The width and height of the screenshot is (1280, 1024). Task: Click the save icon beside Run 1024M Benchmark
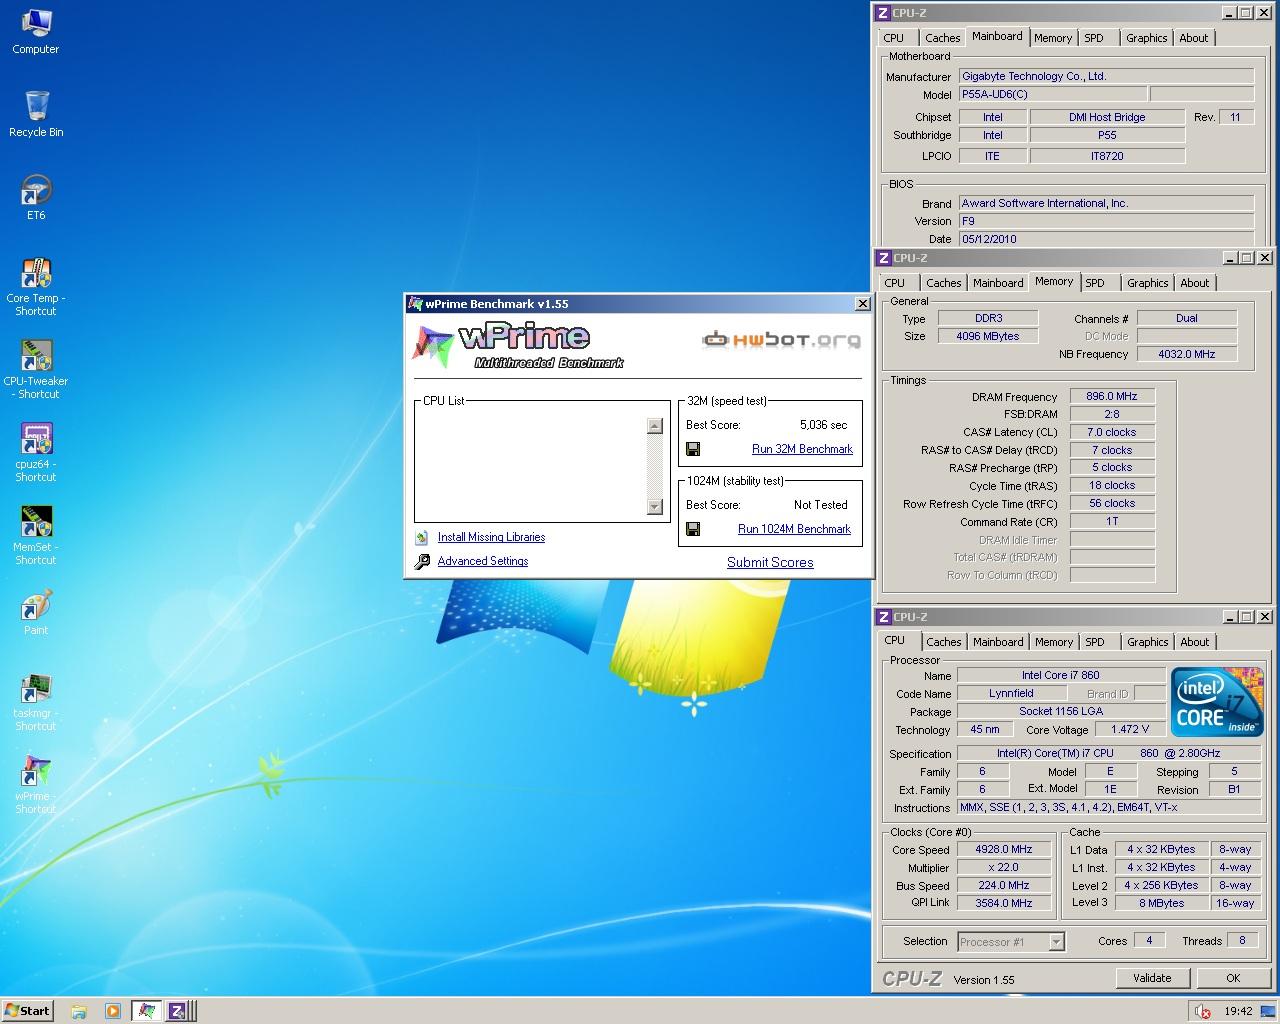click(693, 529)
